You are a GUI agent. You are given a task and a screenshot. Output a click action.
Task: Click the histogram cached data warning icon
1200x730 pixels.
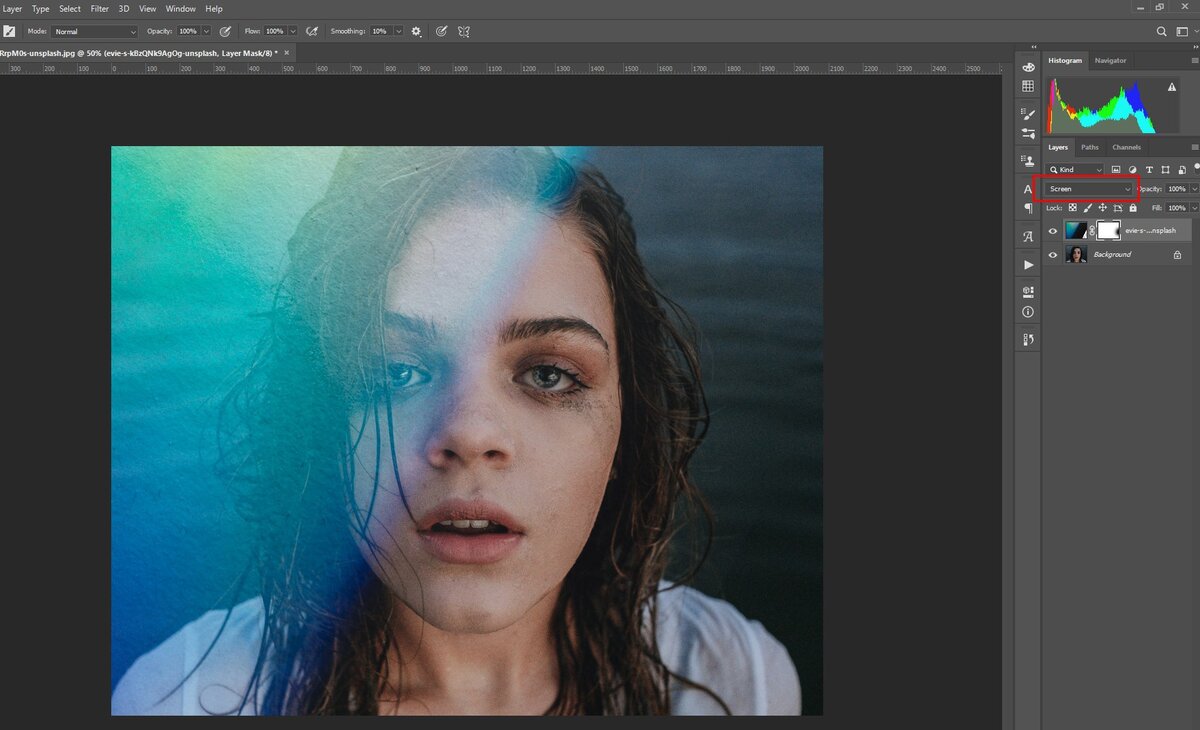(x=1171, y=88)
